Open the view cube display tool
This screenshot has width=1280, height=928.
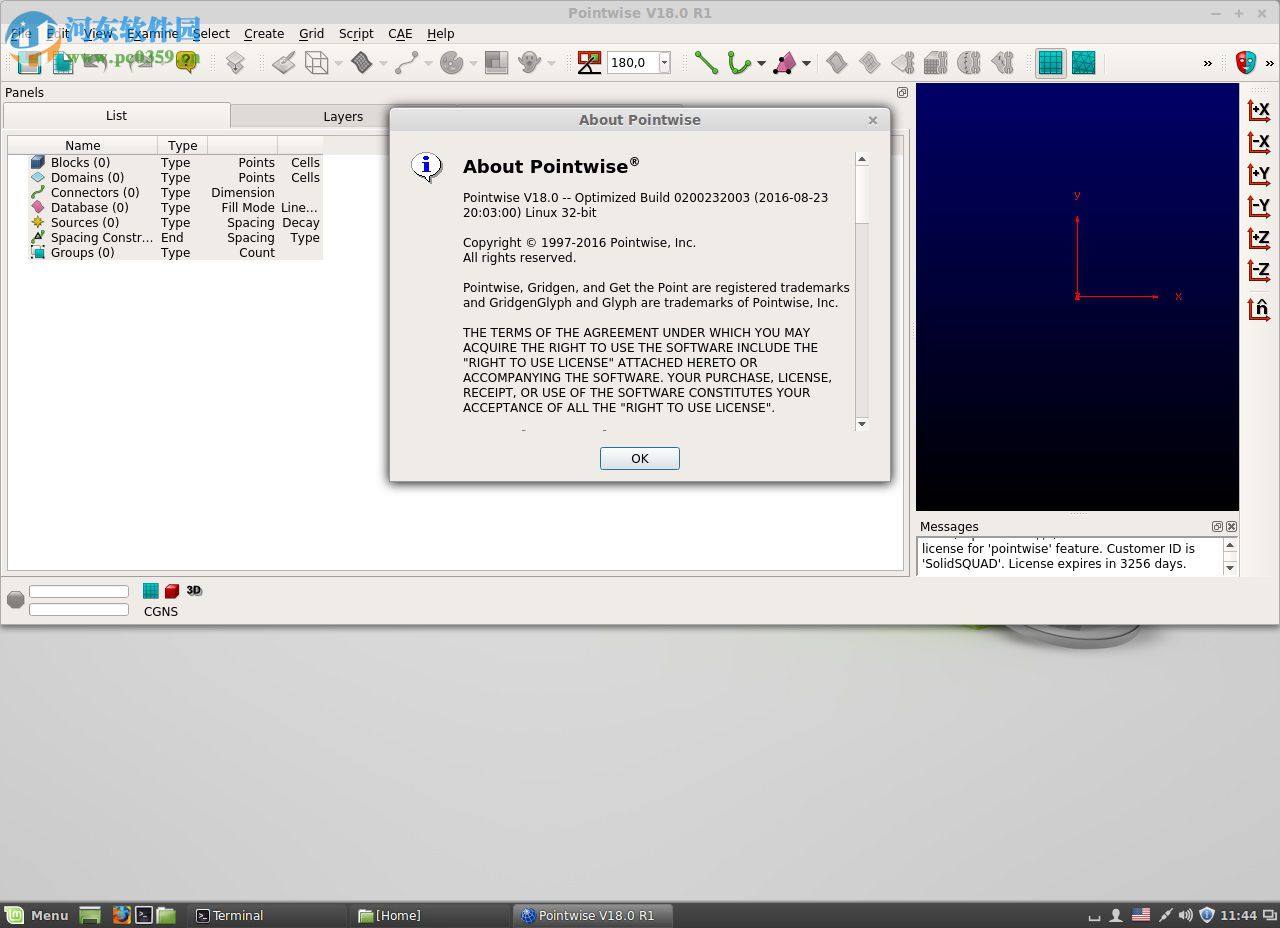coord(314,62)
